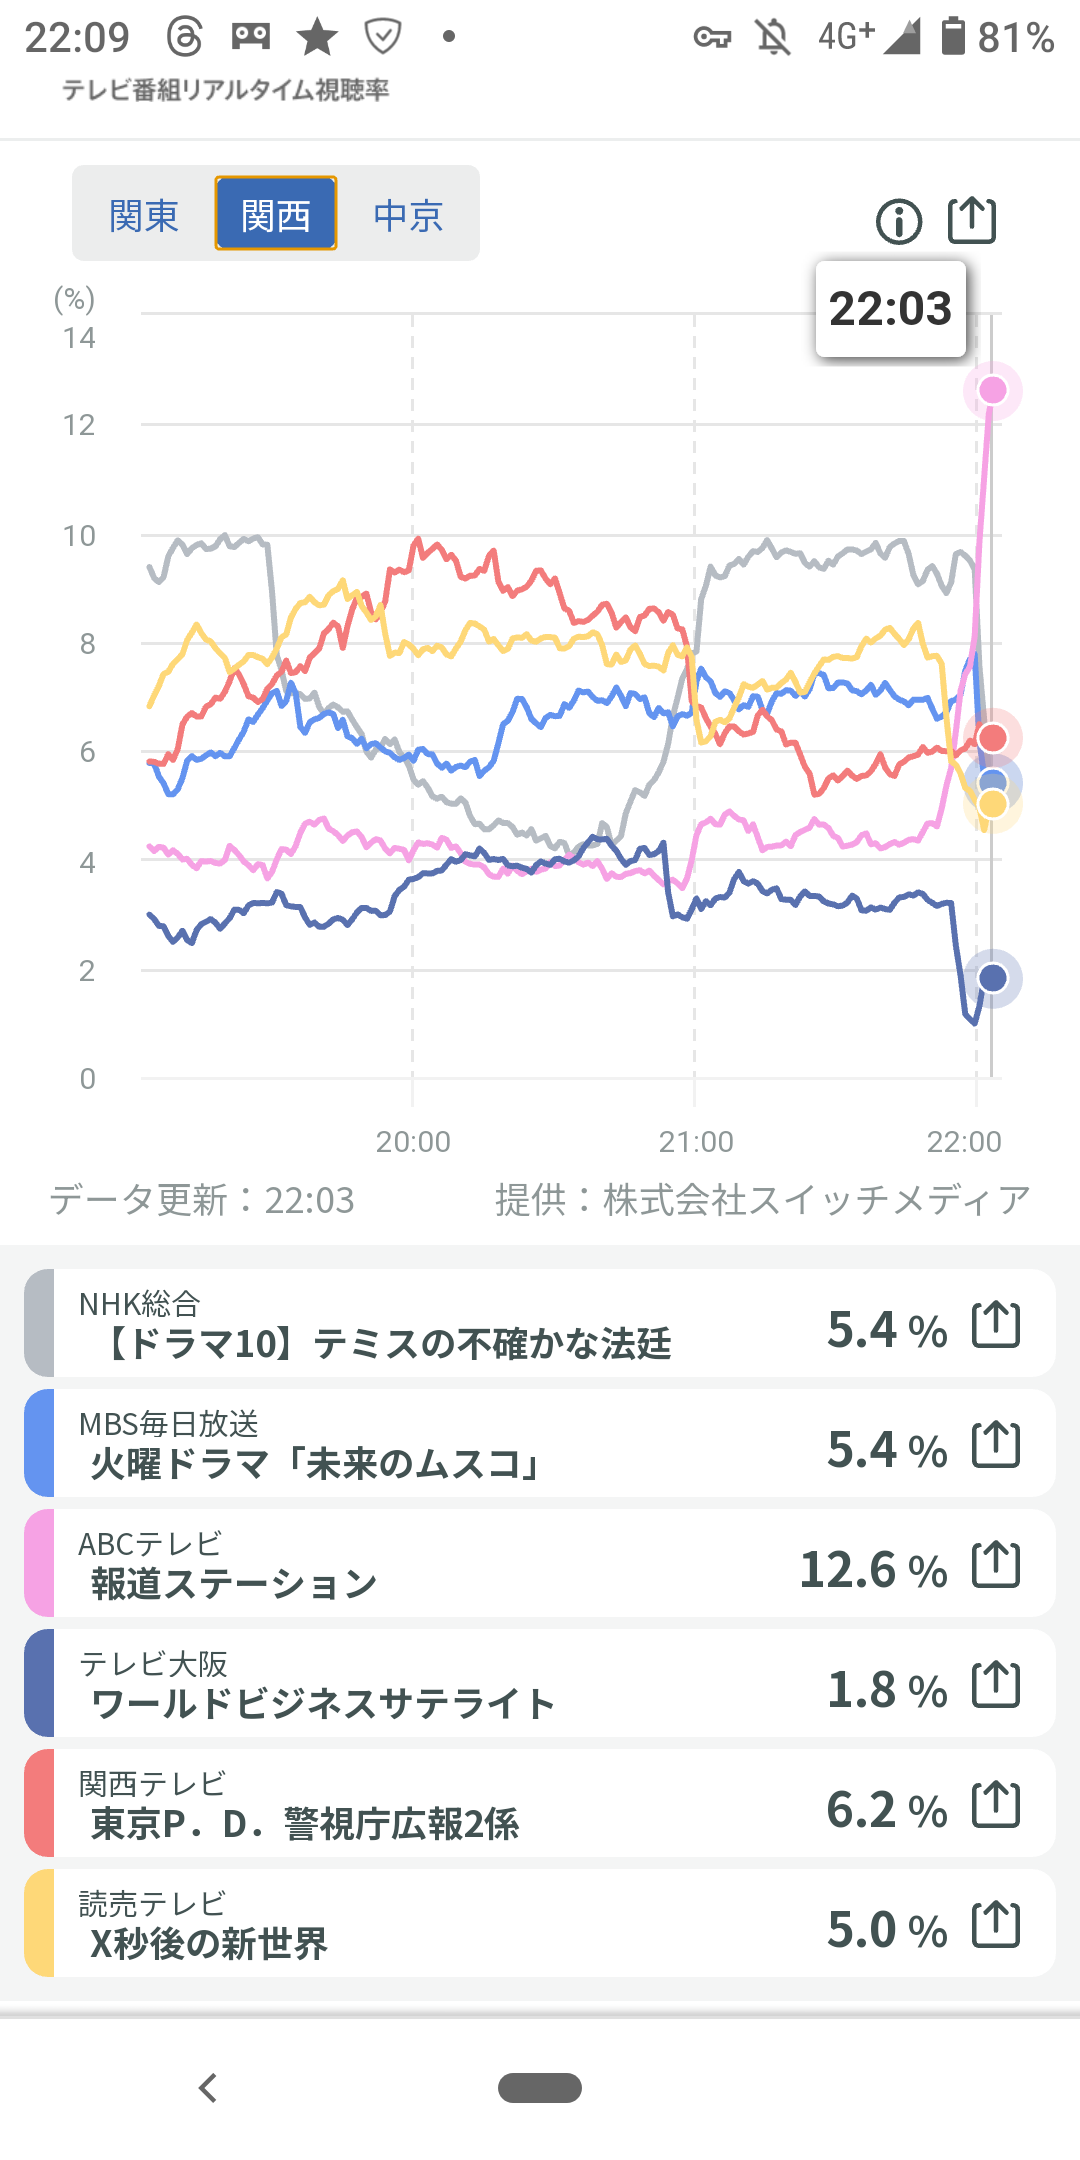Viewport: 1080px width, 2160px height.
Task: Share 読売テレビ program rating
Action: (x=996, y=1925)
